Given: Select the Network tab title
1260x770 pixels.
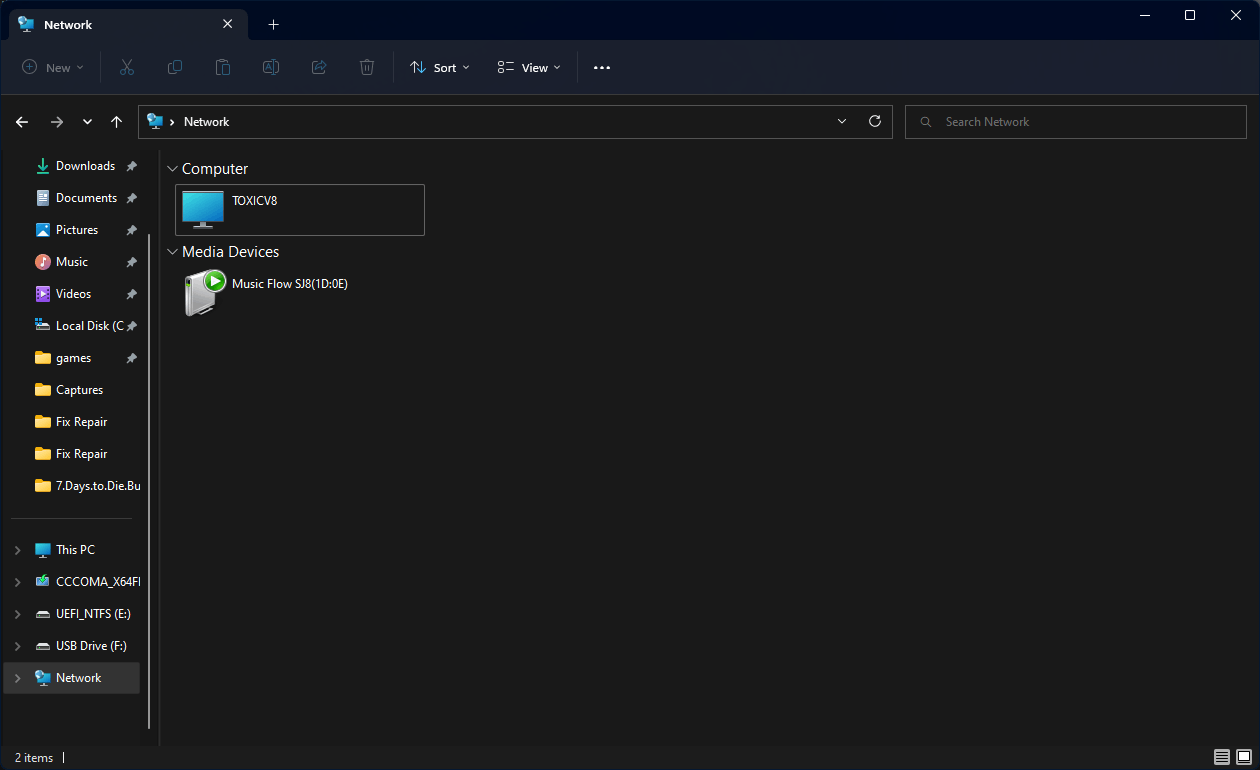Looking at the screenshot, I should click(x=68, y=25).
